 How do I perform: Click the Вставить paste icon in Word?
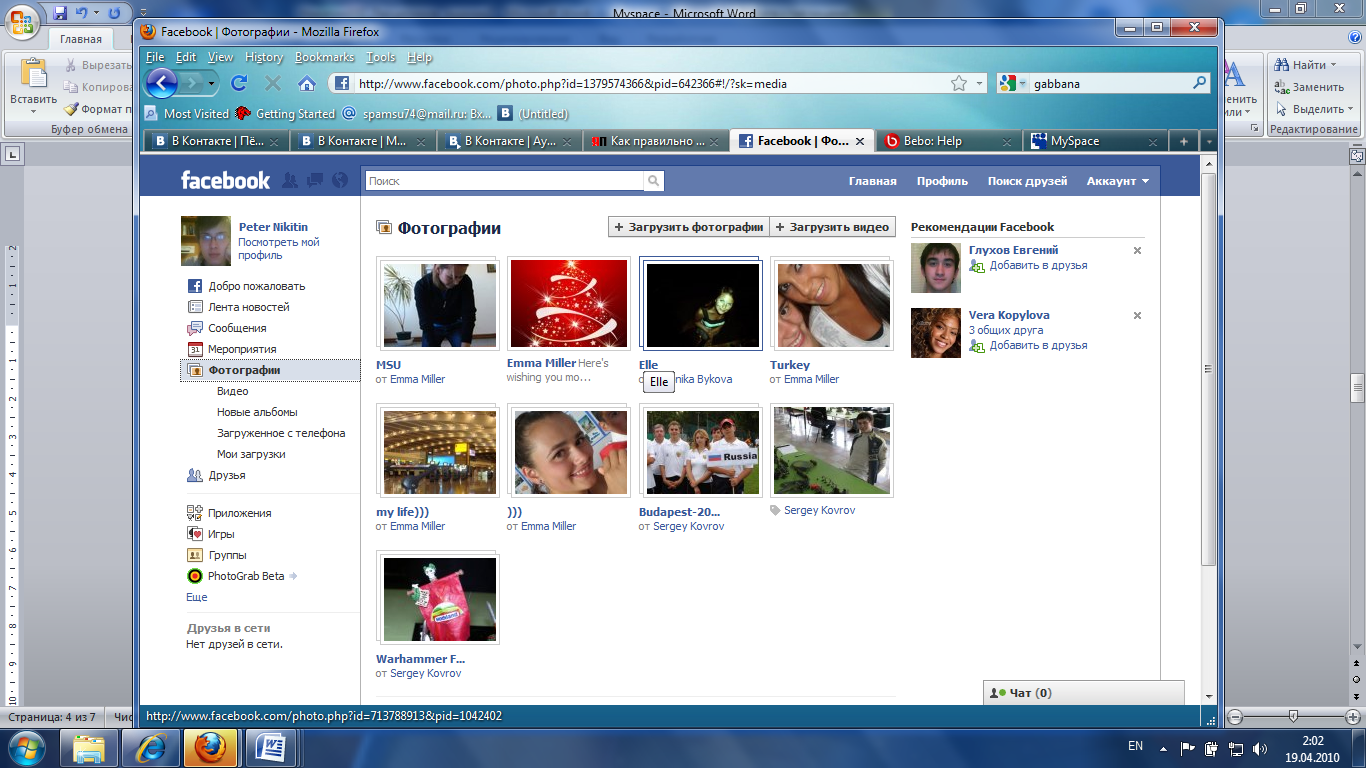tap(34, 73)
